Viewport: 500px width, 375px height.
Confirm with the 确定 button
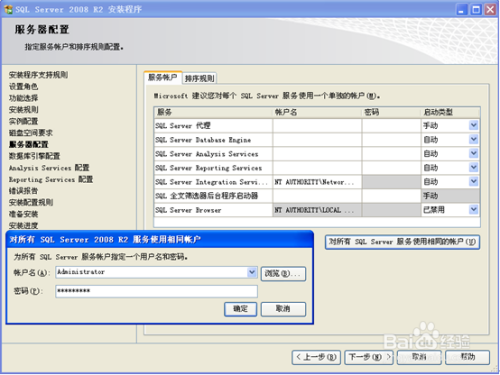click(x=240, y=309)
